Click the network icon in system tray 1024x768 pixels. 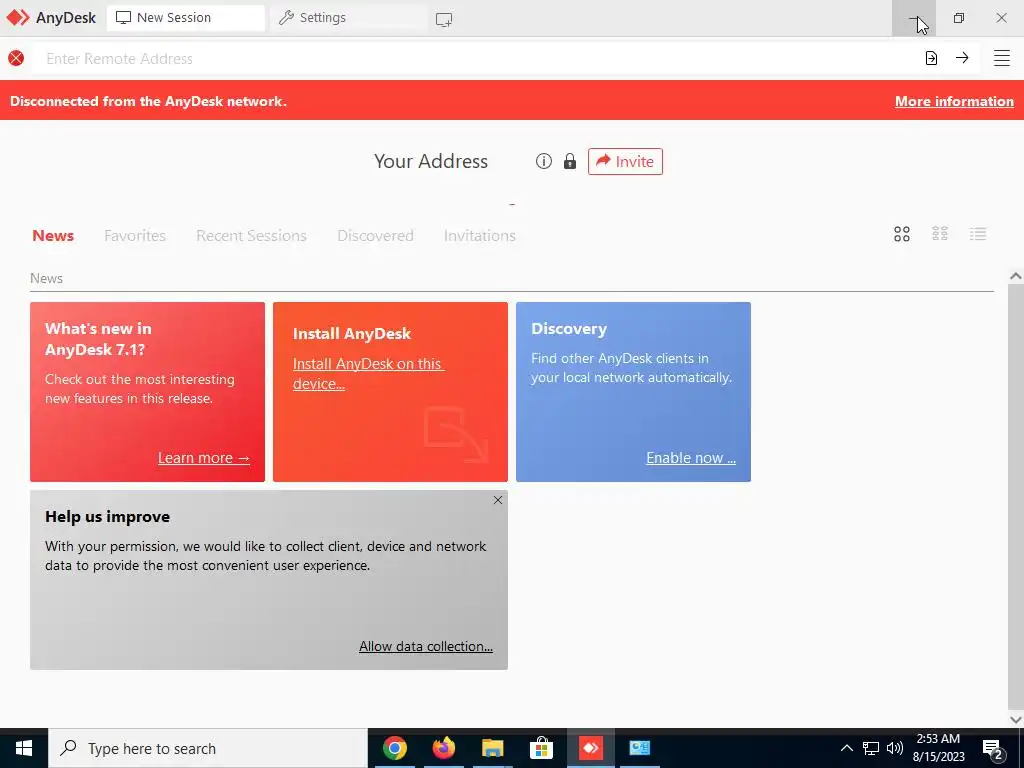[871, 748]
